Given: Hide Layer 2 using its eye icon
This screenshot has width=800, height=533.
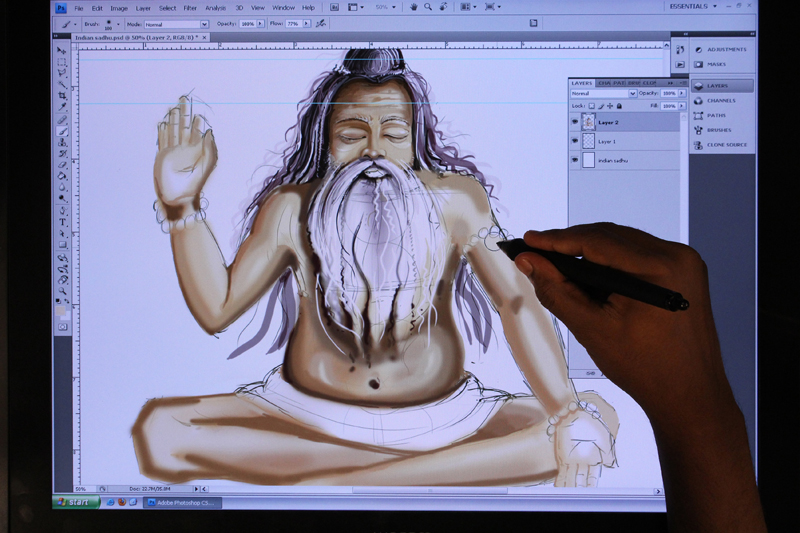Looking at the screenshot, I should tap(574, 122).
